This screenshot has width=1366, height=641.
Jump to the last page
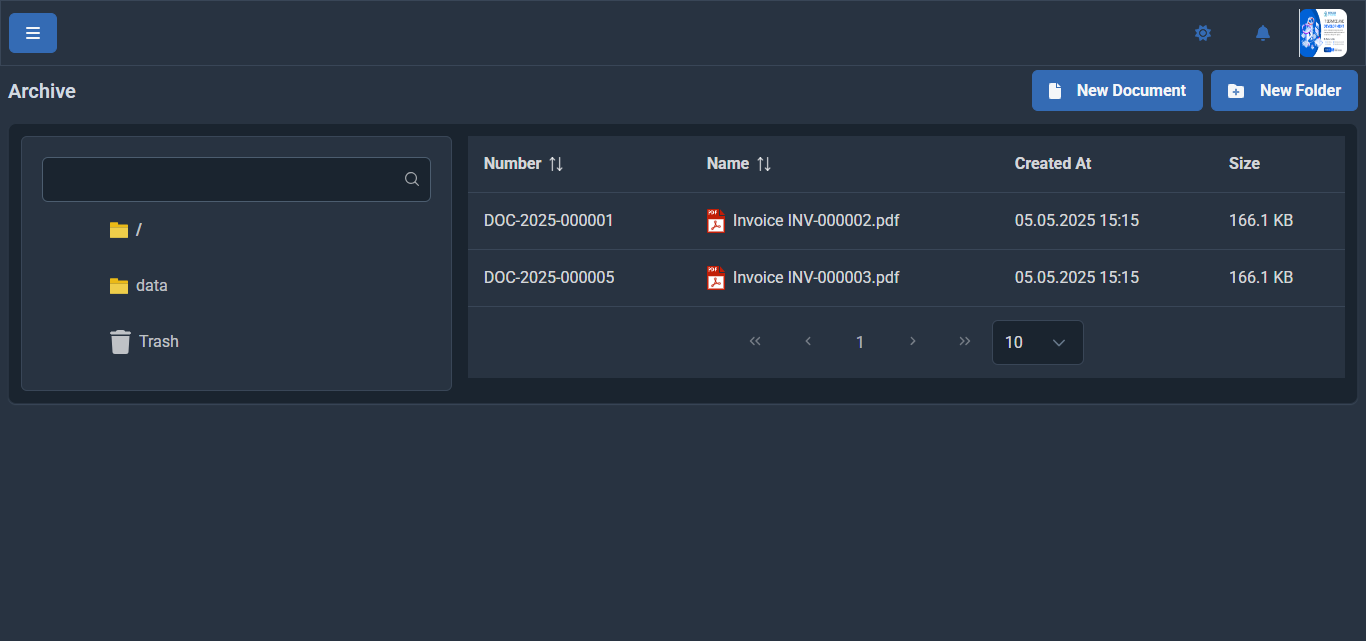(x=964, y=342)
